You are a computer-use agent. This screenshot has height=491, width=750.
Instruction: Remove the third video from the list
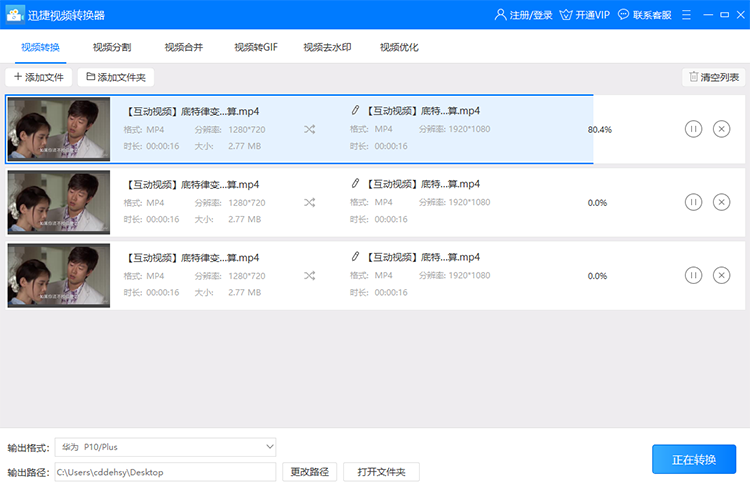tap(721, 275)
